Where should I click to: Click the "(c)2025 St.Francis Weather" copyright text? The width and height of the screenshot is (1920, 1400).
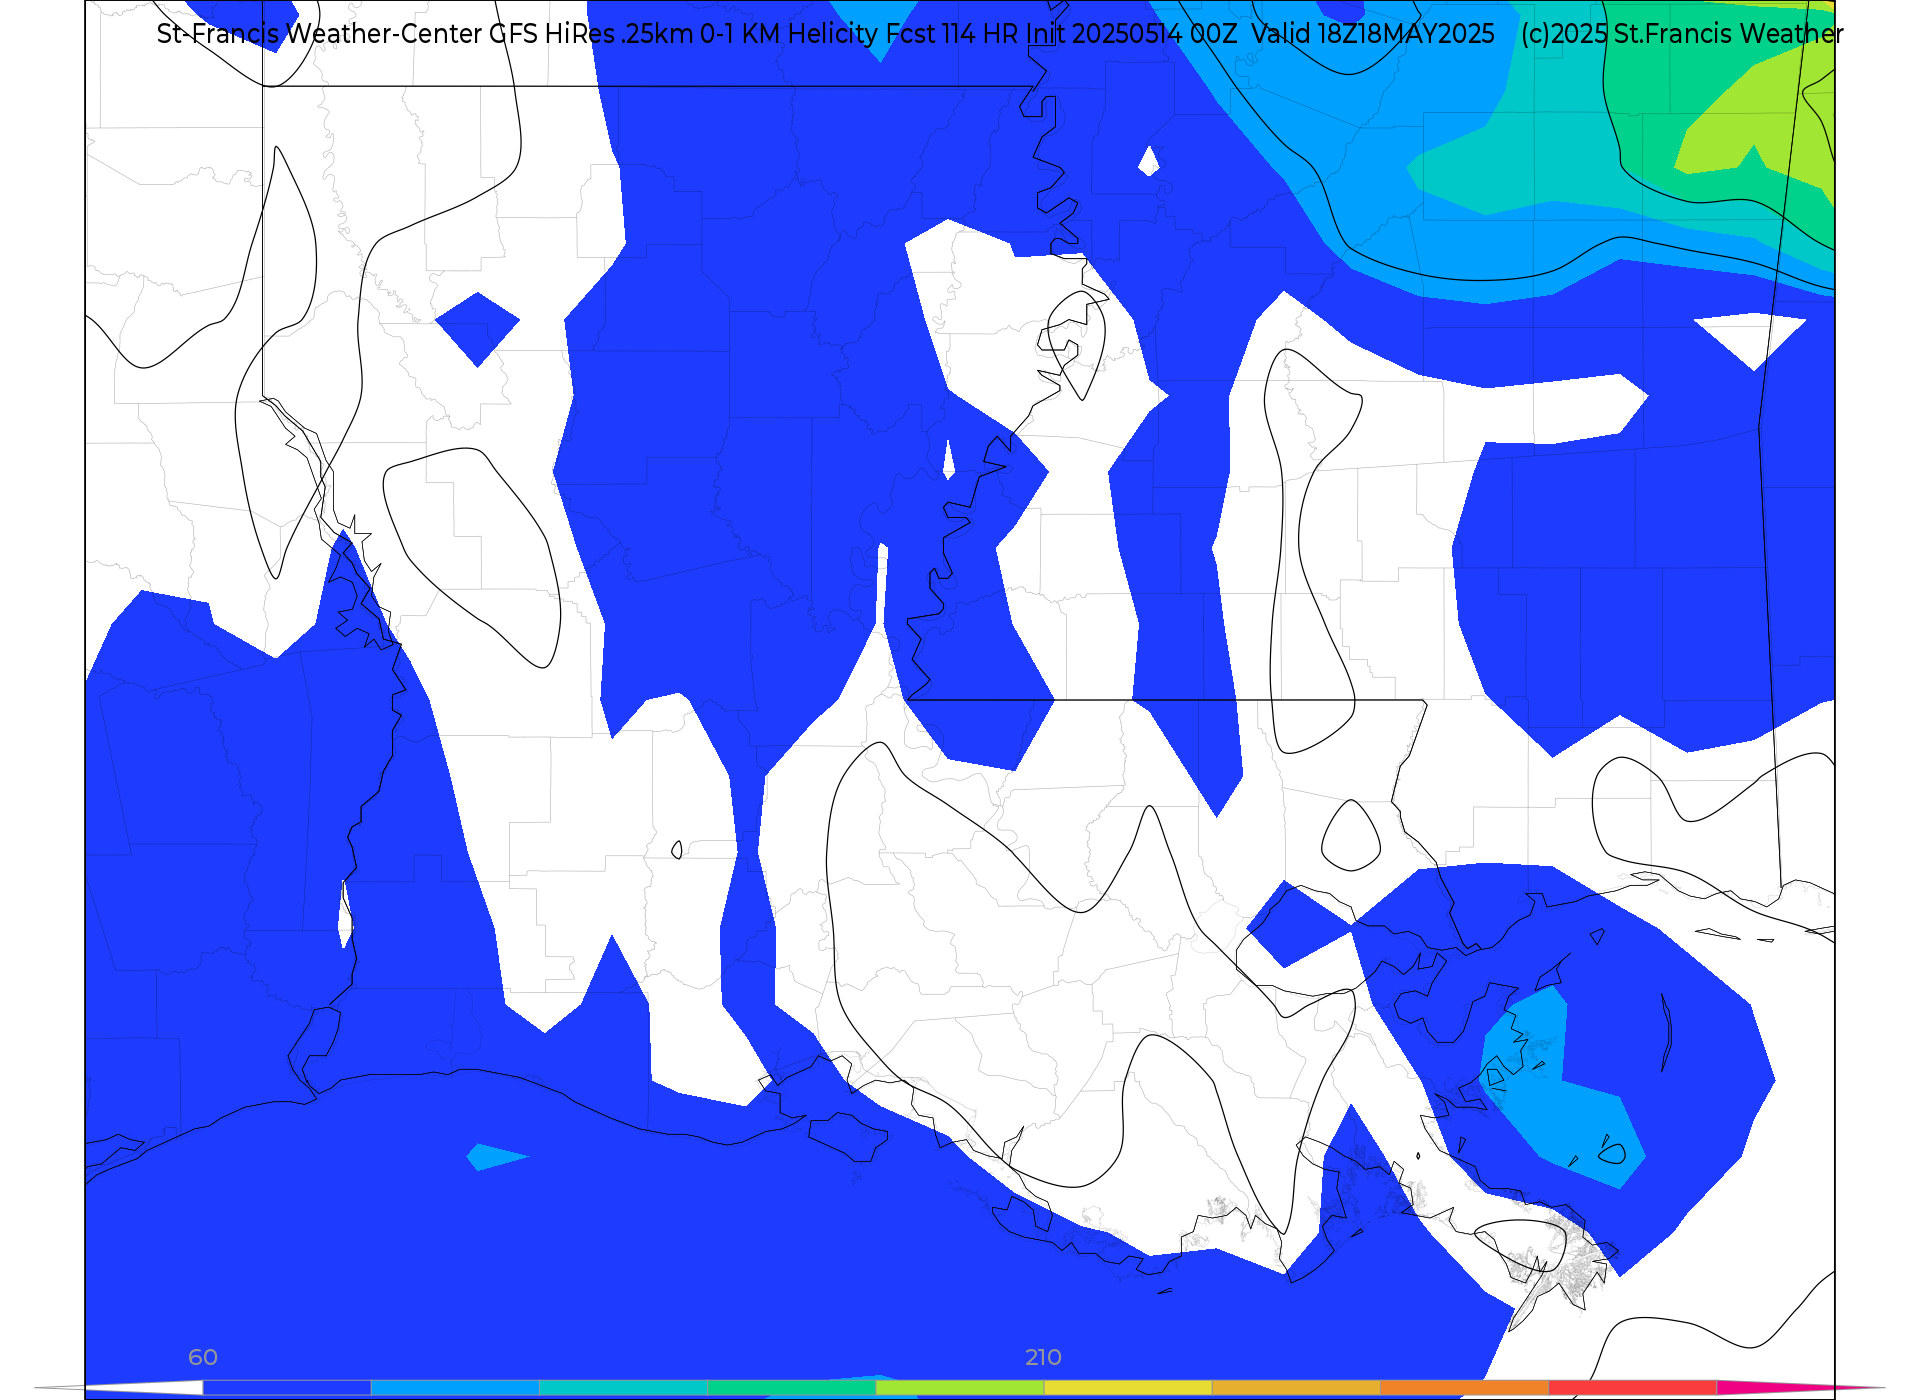click(x=1682, y=34)
